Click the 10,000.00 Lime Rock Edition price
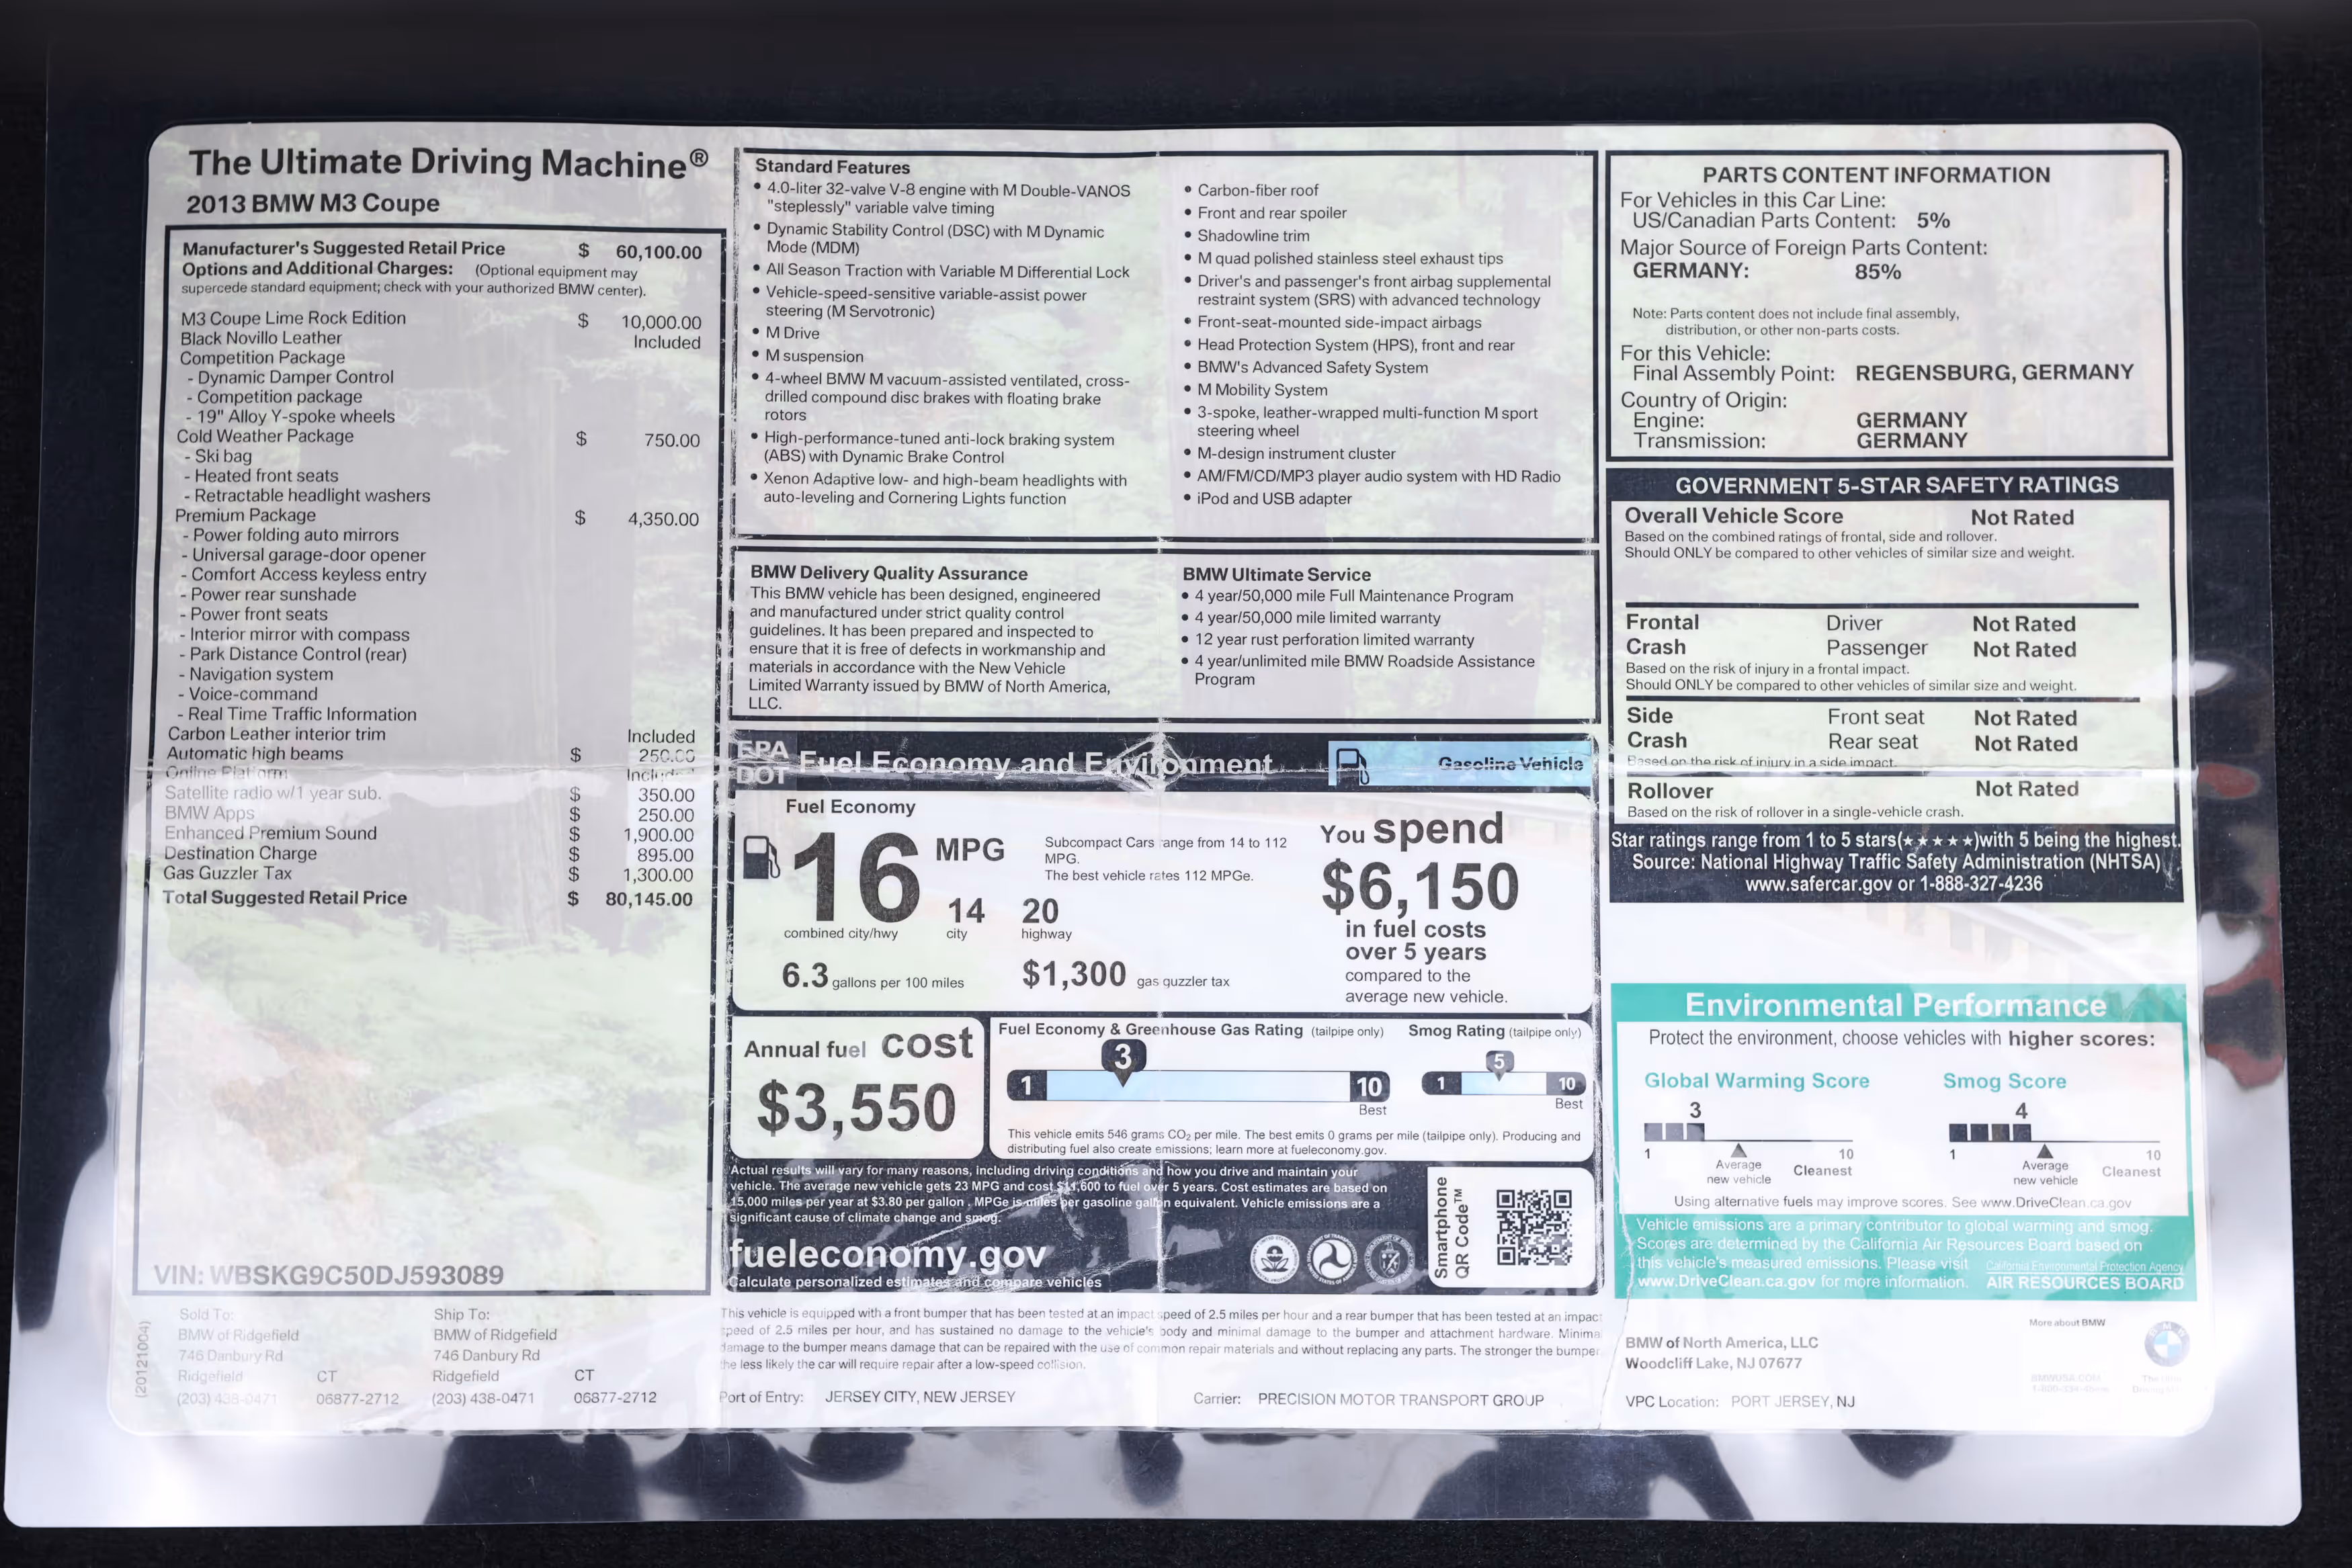The image size is (2352, 1568). pos(661,322)
